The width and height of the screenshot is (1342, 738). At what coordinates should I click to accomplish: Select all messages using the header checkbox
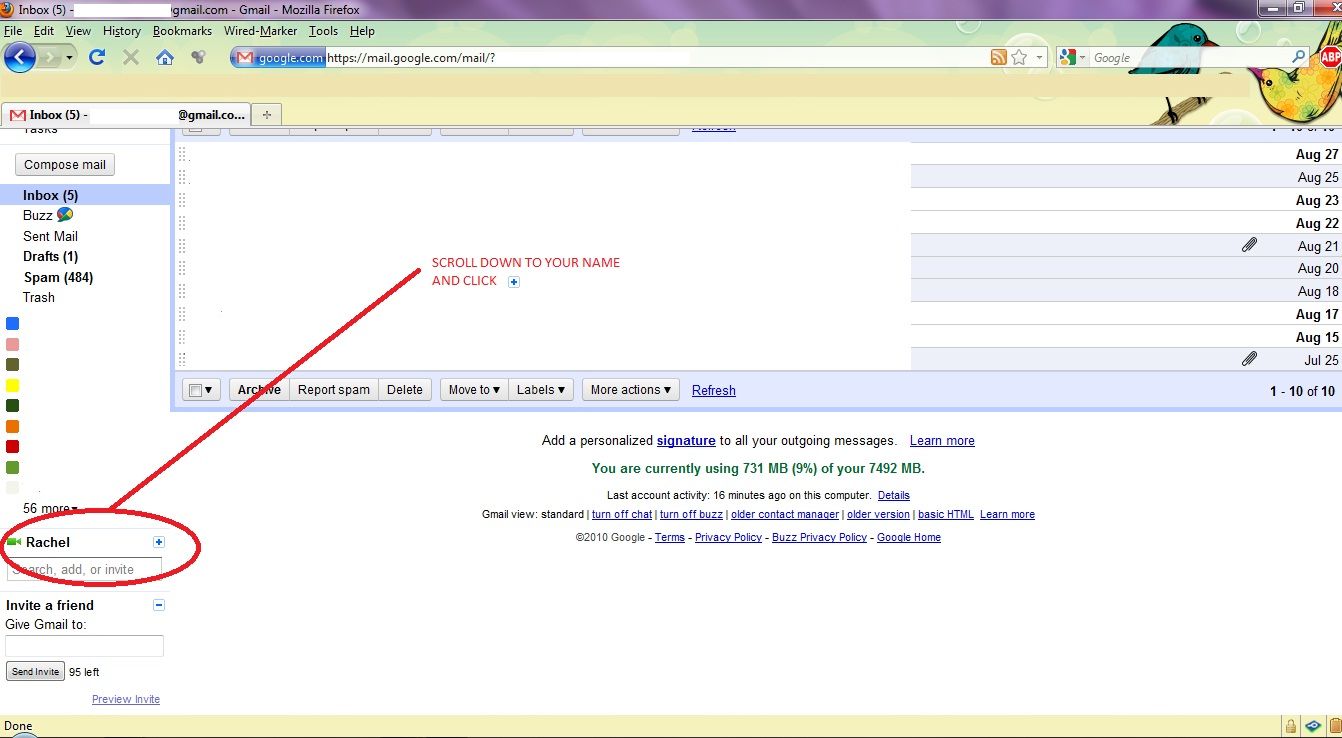click(196, 390)
